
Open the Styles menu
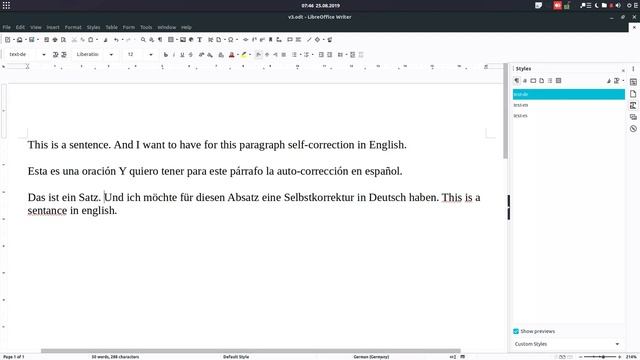[93, 27]
